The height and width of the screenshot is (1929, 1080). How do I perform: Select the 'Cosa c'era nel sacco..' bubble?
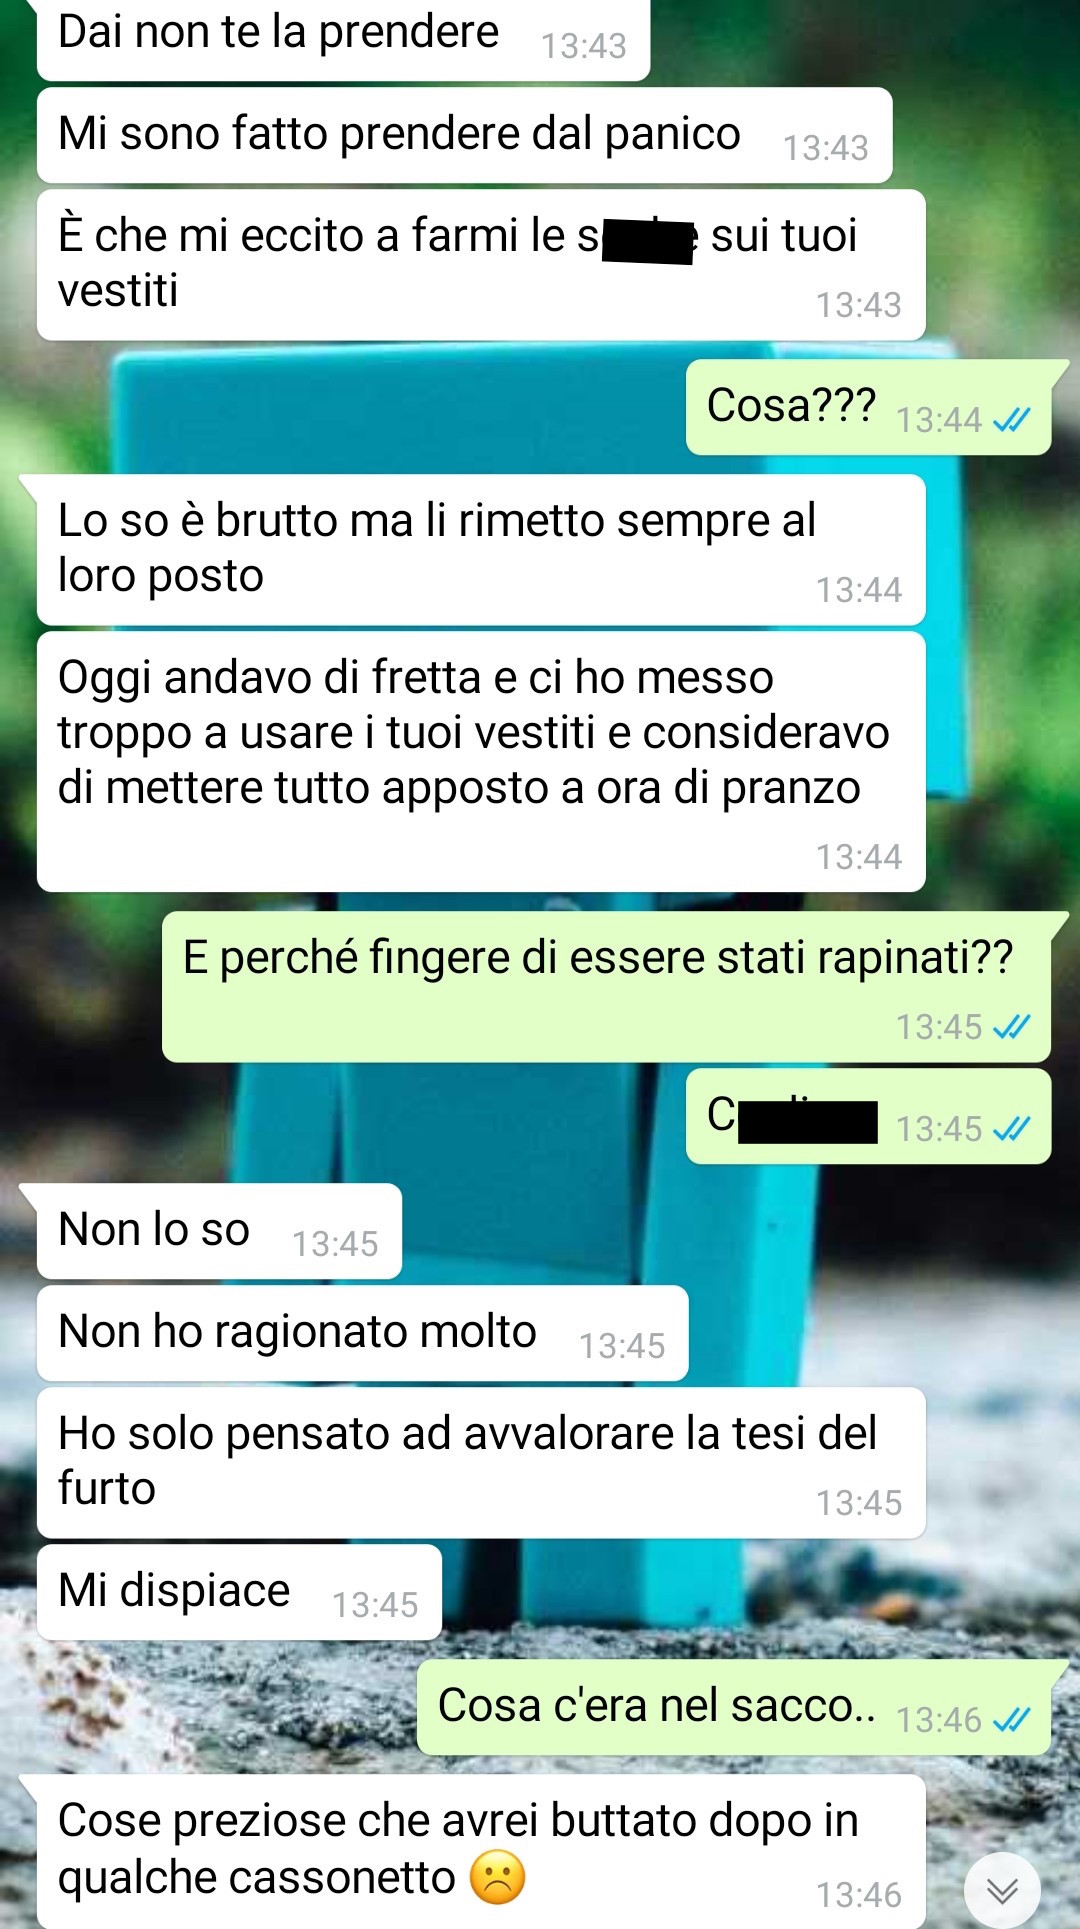pyautogui.click(x=734, y=1707)
